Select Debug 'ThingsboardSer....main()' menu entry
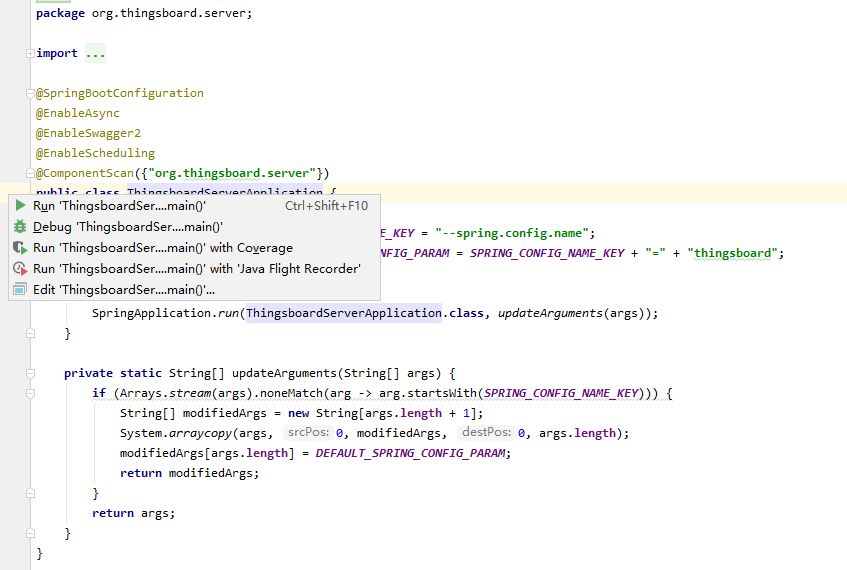This screenshot has width=847, height=570. tap(194, 227)
